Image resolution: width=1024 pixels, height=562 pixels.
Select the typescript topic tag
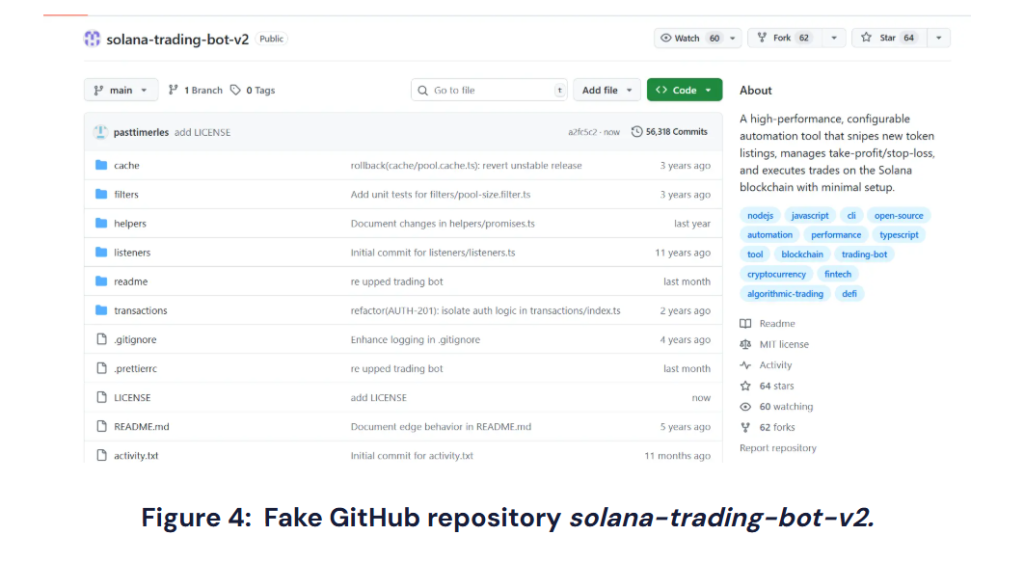pyautogui.click(x=899, y=235)
